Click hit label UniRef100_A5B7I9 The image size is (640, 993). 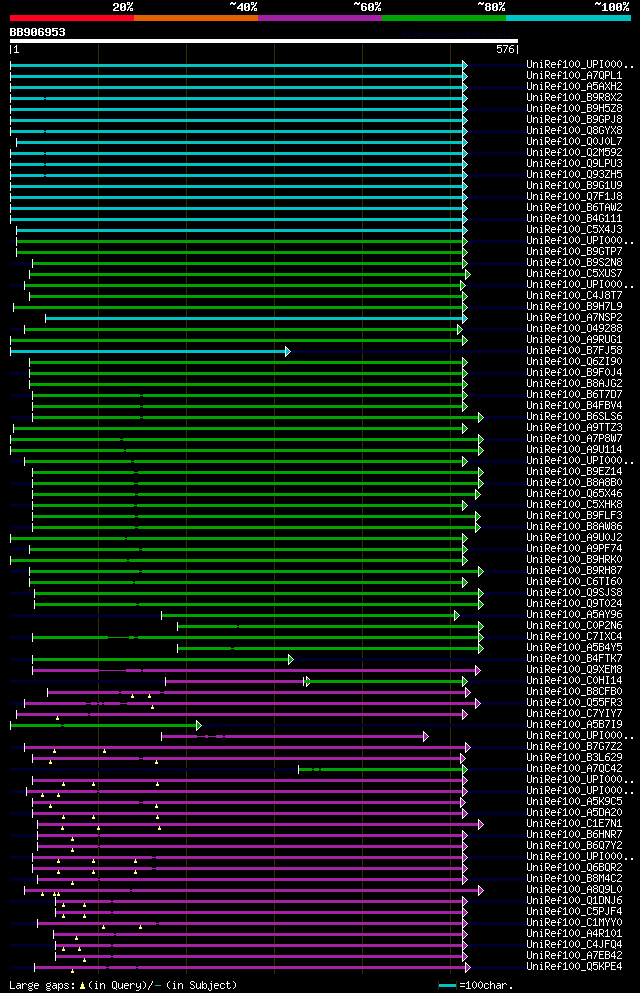pos(574,724)
